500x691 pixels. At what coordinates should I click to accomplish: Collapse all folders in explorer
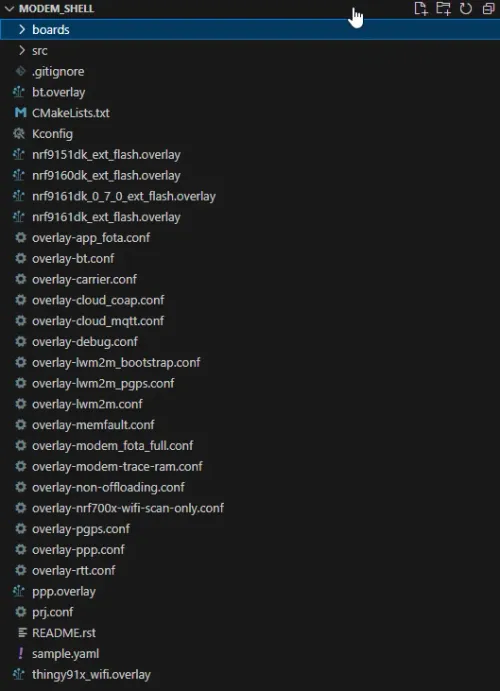point(489,8)
